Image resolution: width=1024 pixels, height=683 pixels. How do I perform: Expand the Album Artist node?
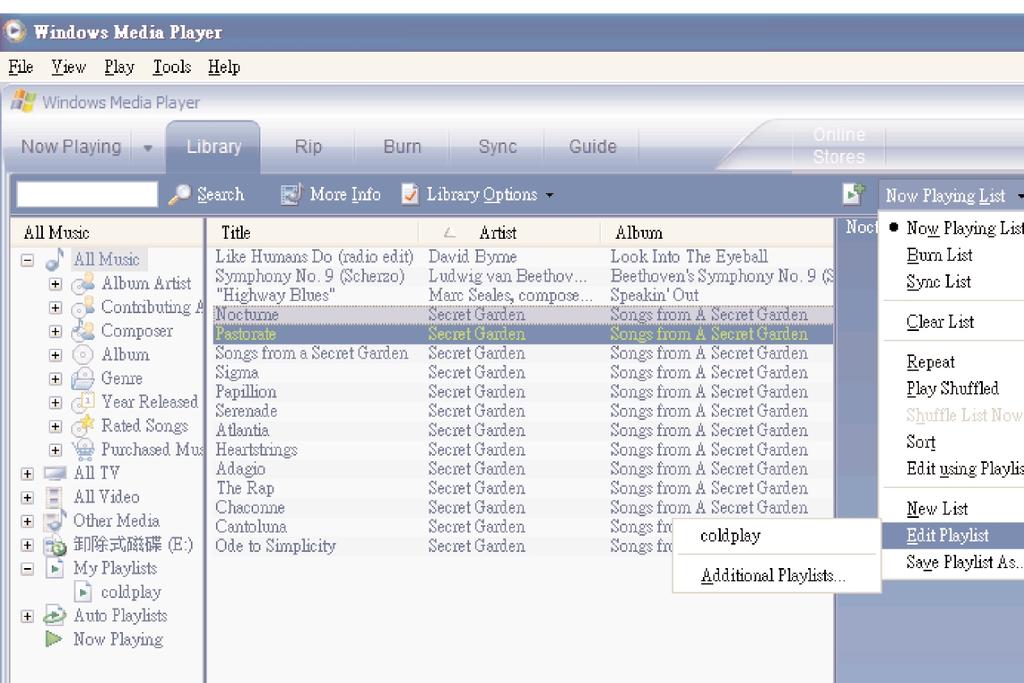click(56, 284)
